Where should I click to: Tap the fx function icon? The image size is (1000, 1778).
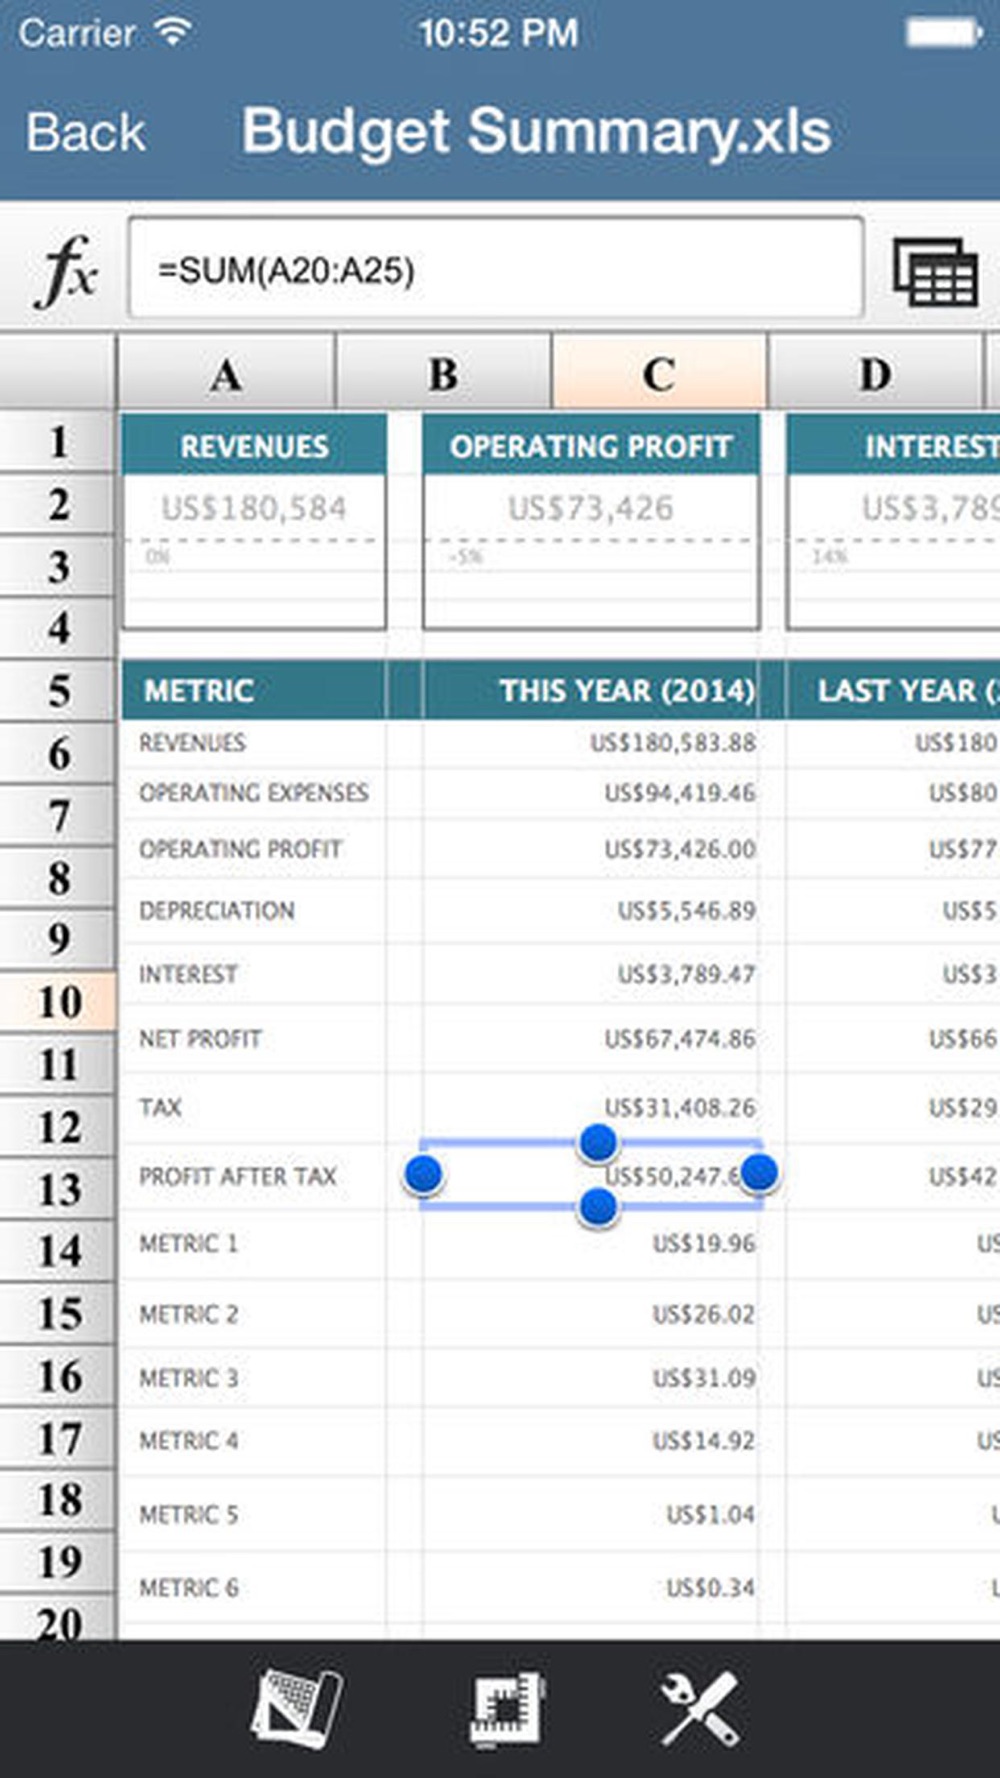point(68,272)
